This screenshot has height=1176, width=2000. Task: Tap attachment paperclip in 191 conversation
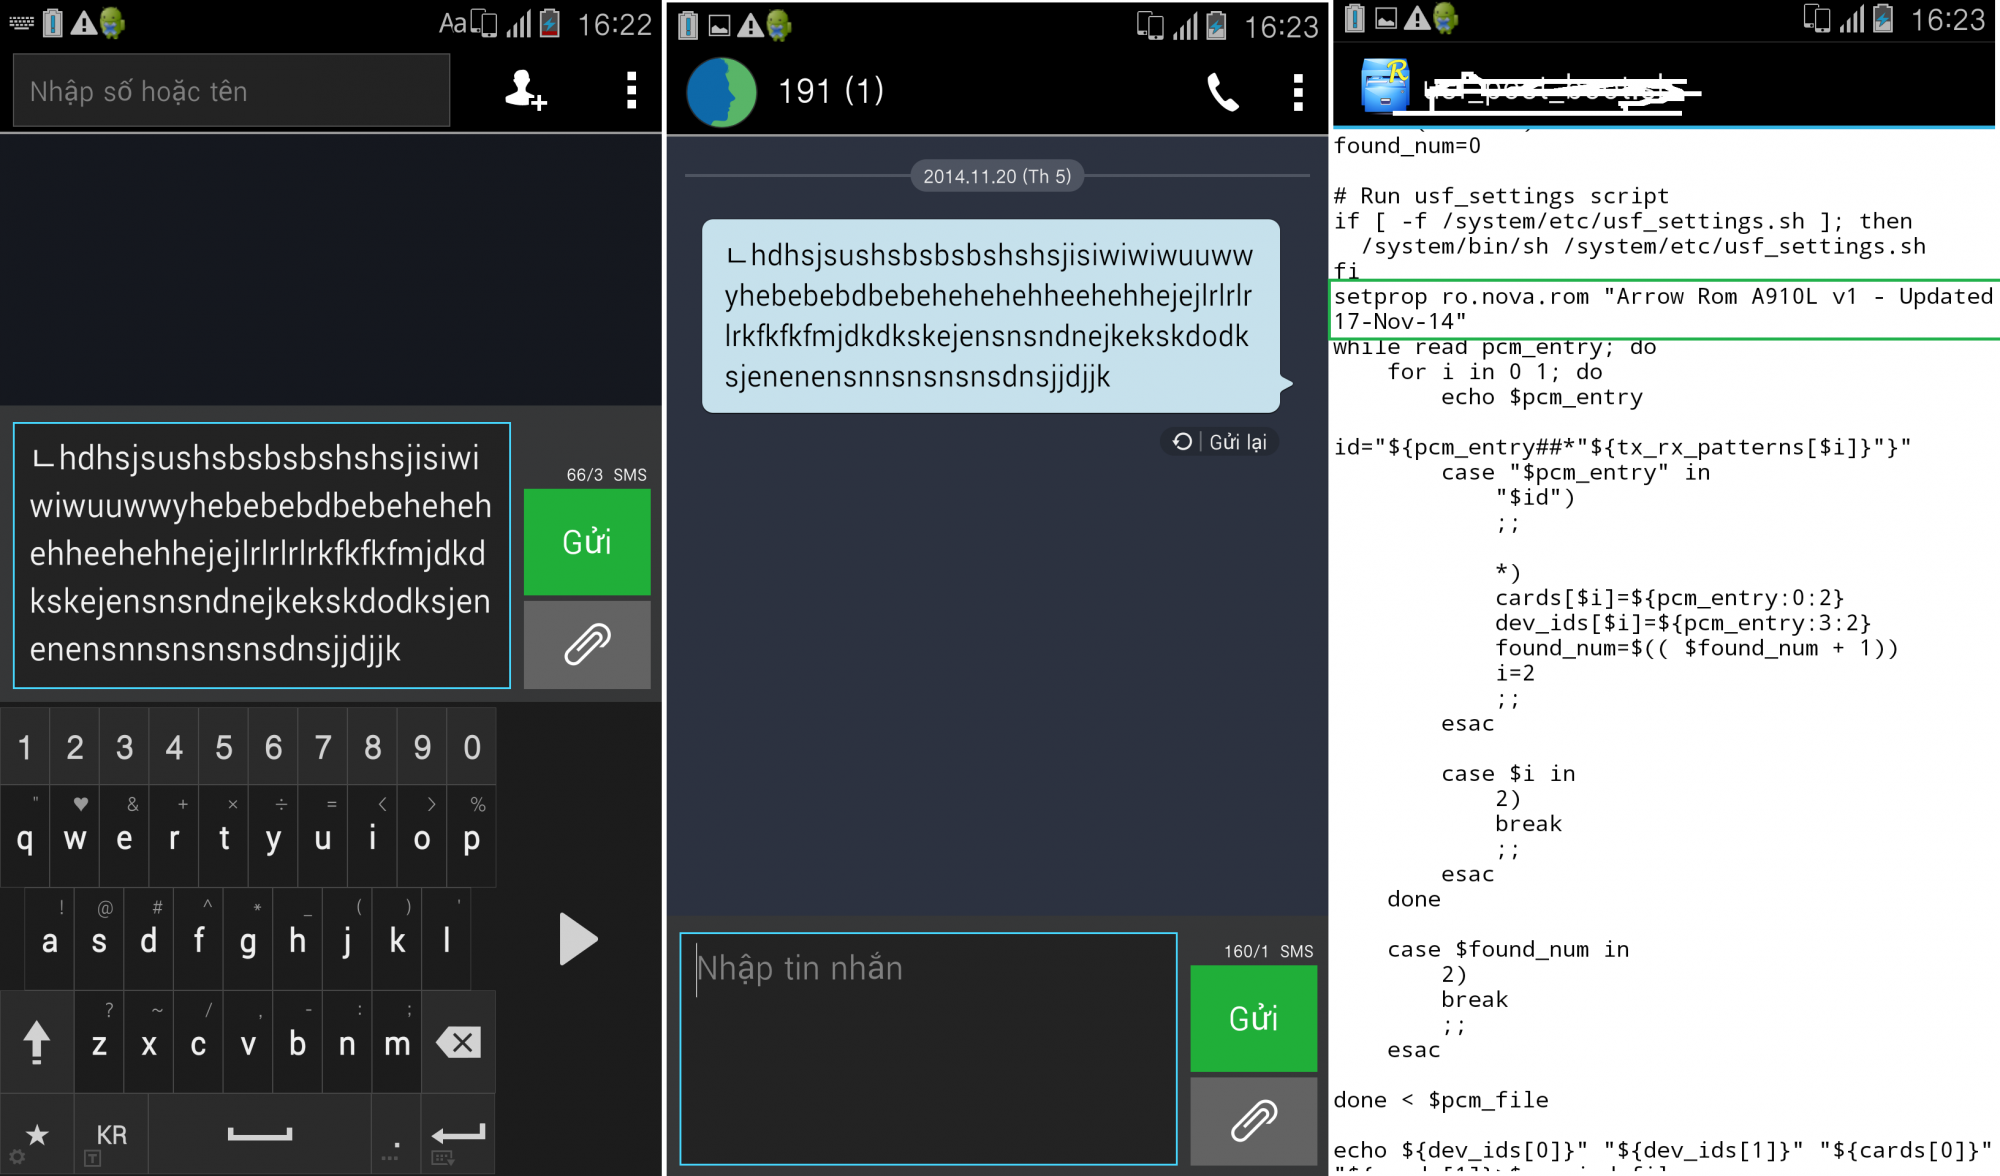coord(1253,1120)
